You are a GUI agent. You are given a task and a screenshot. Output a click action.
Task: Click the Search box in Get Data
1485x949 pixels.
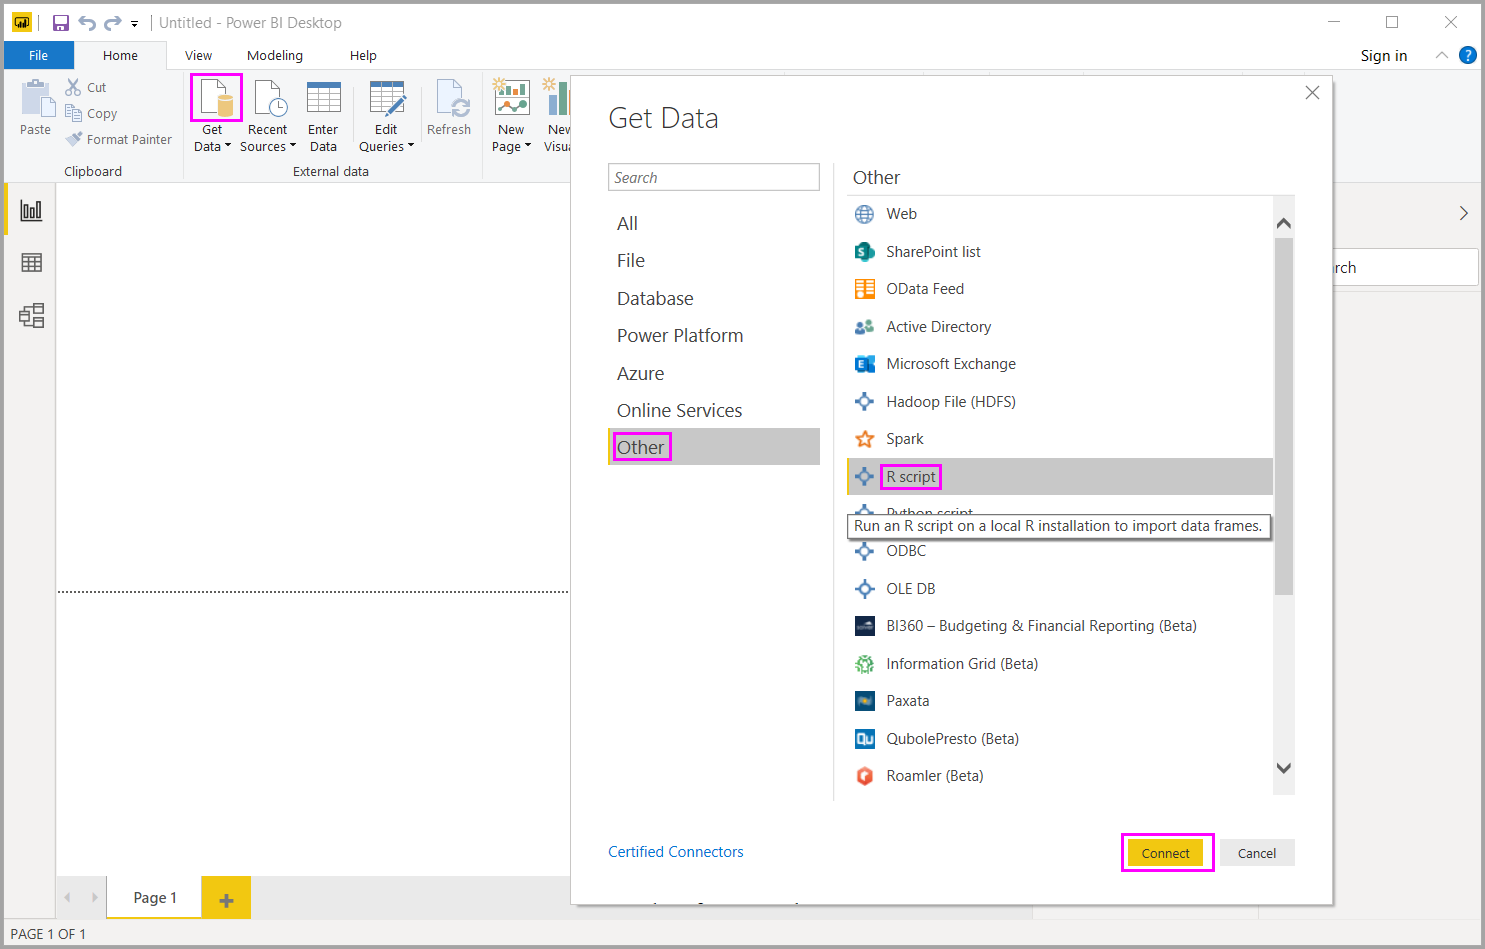tap(714, 177)
